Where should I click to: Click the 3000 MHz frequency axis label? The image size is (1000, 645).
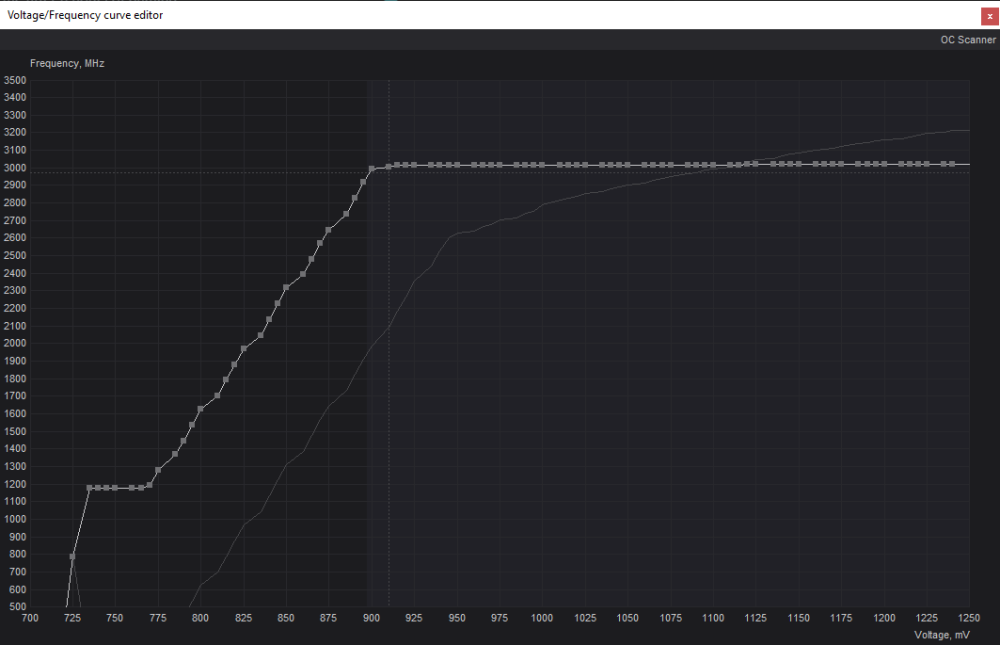coord(15,168)
